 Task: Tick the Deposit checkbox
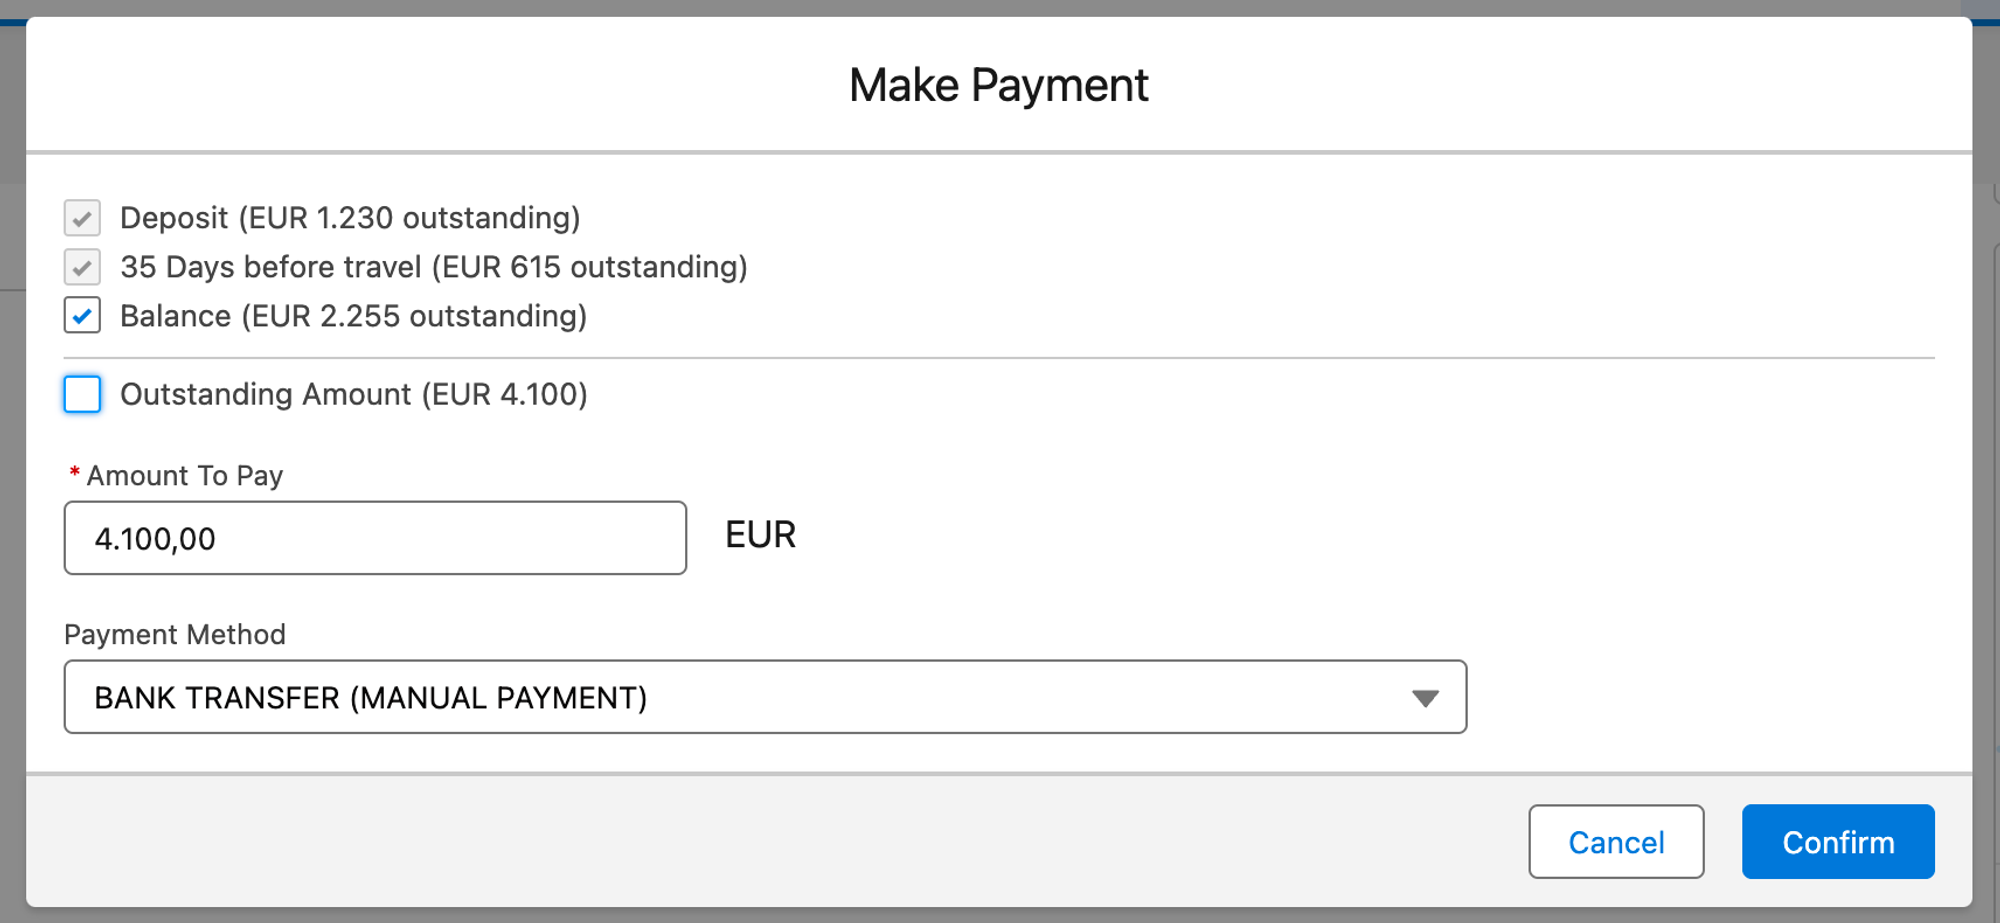point(82,218)
